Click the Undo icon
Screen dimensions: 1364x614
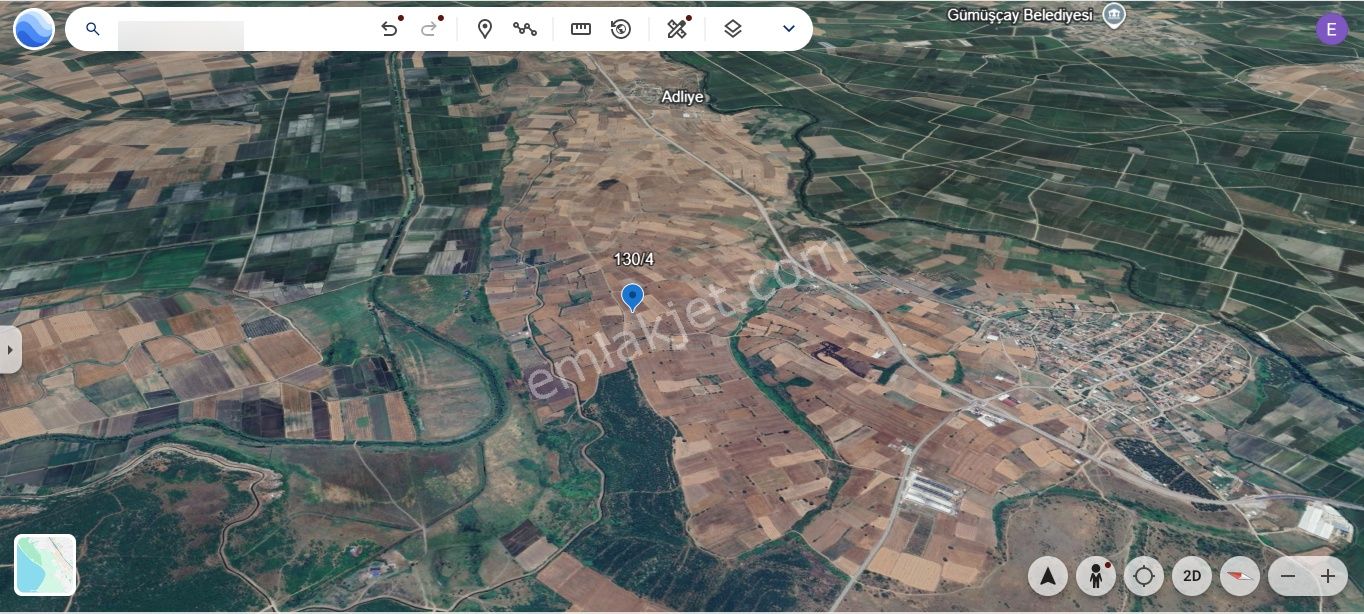click(x=390, y=29)
